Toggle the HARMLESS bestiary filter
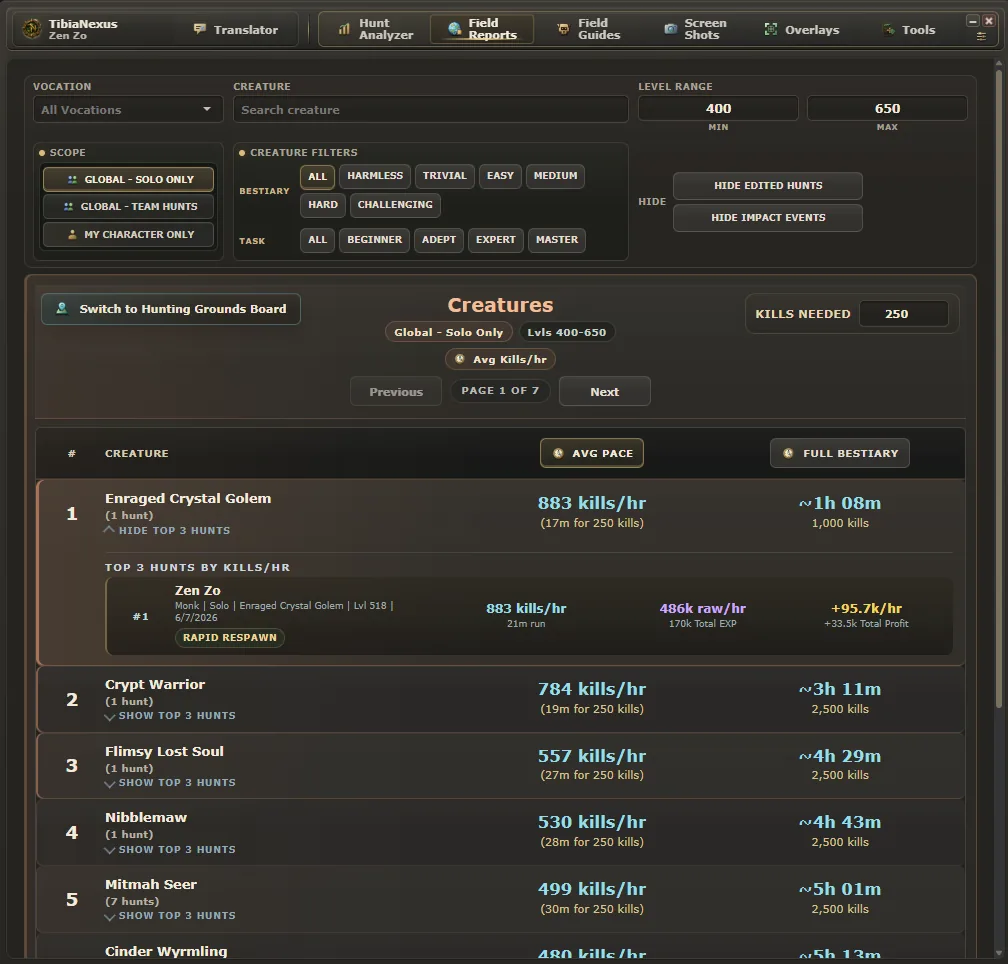 (375, 176)
